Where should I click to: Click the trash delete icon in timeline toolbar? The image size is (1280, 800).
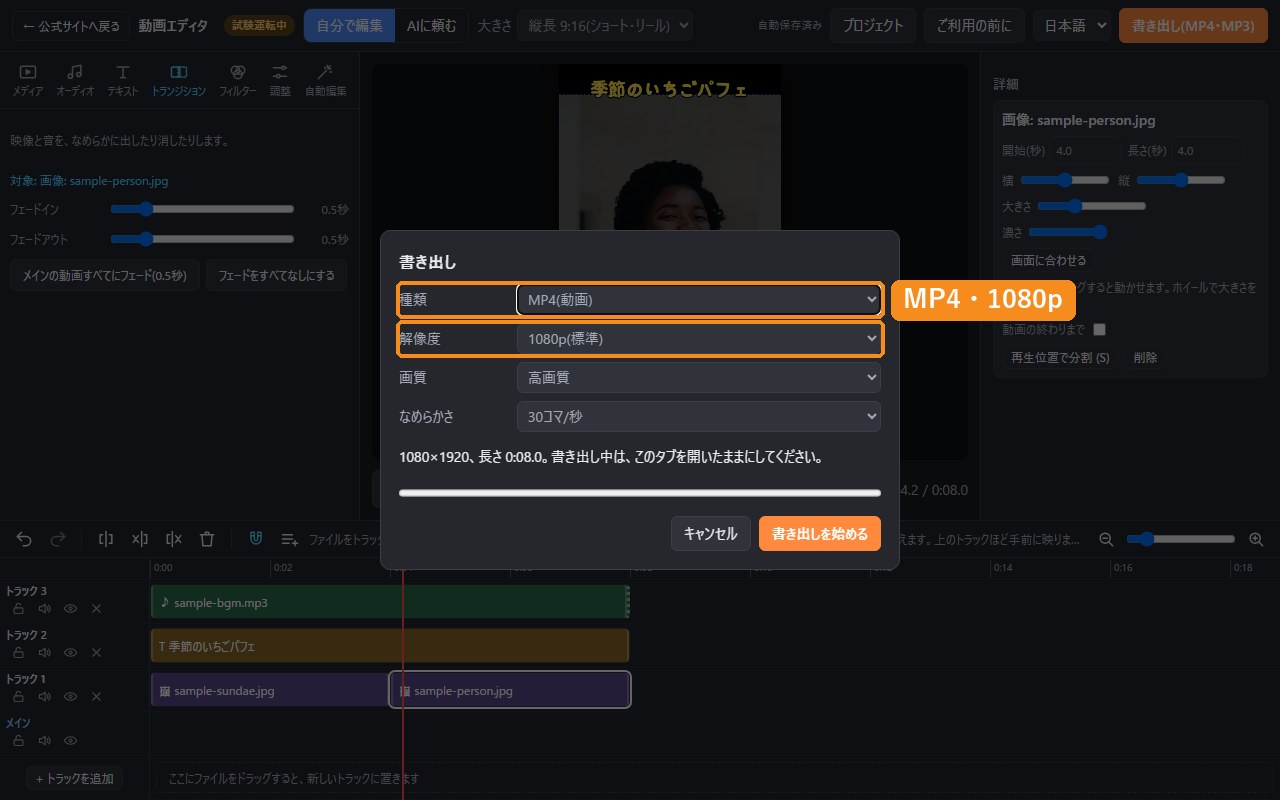click(207, 539)
